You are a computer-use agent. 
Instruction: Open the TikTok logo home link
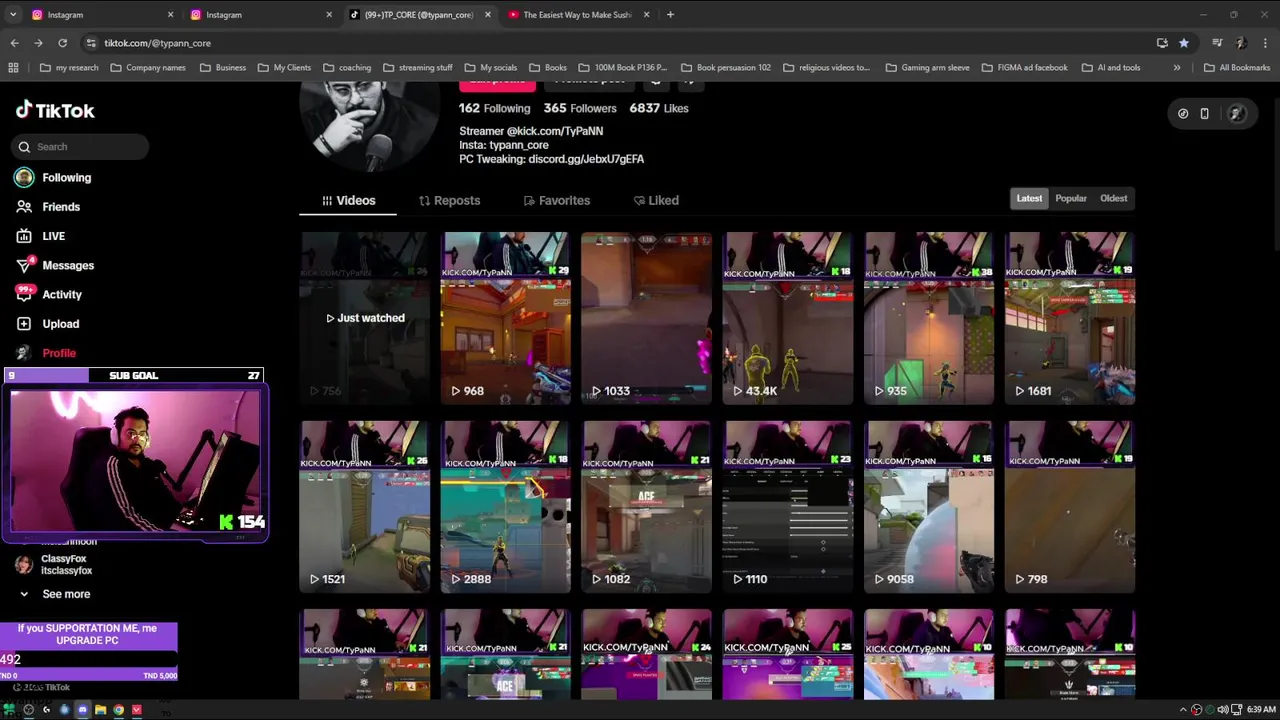(55, 110)
